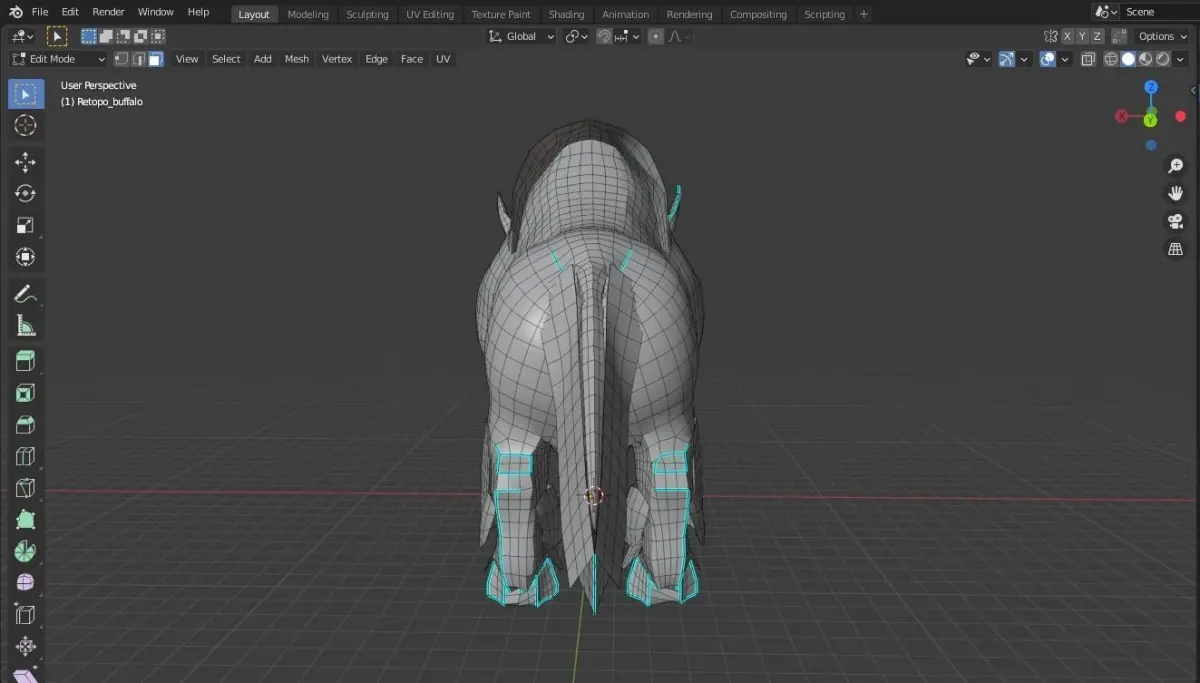This screenshot has height=683, width=1200.
Task: Click the green Y-axis gizmo circle
Action: coord(1151,120)
